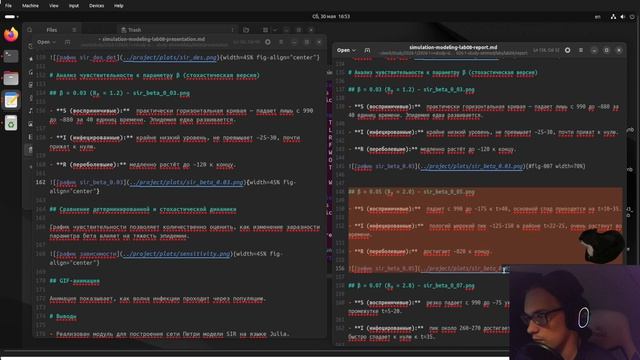Click 'Анимация показывает' paragraph line
This screenshot has width=640, height=360.
coord(158,299)
